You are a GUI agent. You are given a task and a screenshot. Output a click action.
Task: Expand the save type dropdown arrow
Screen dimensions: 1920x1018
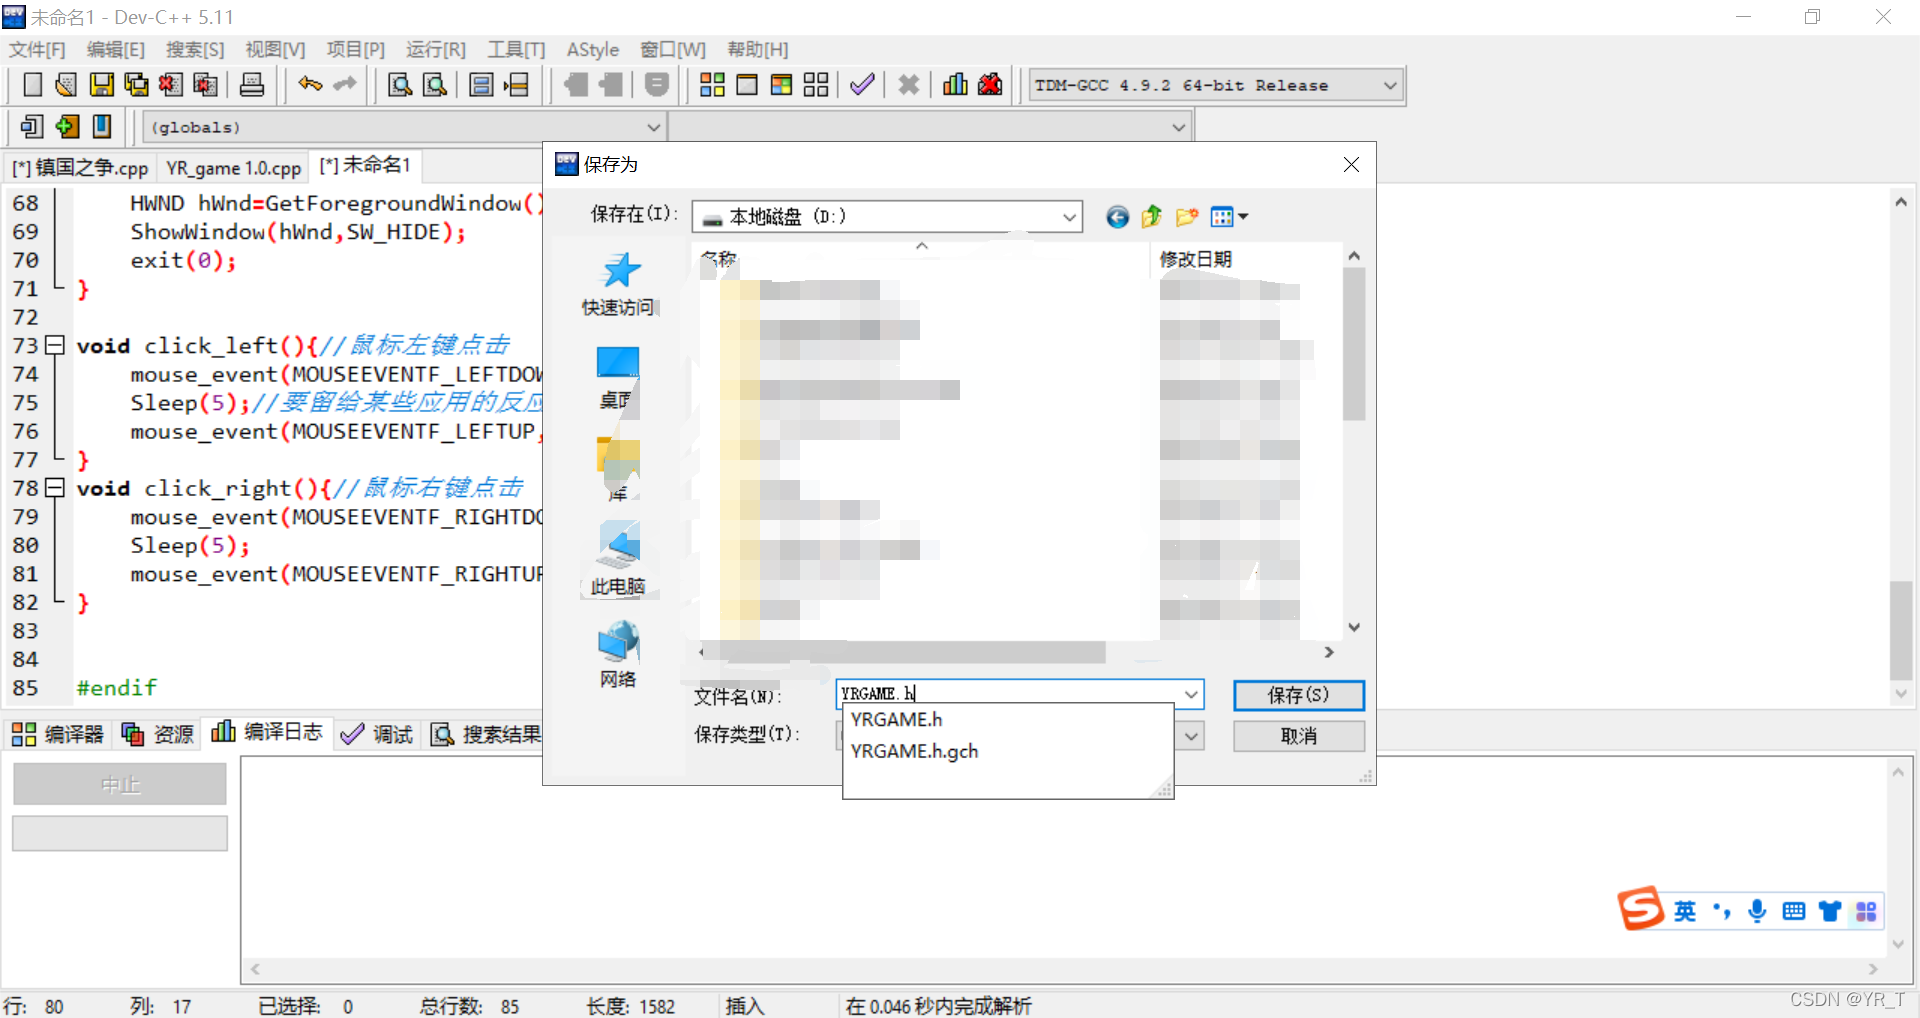coord(1191,736)
